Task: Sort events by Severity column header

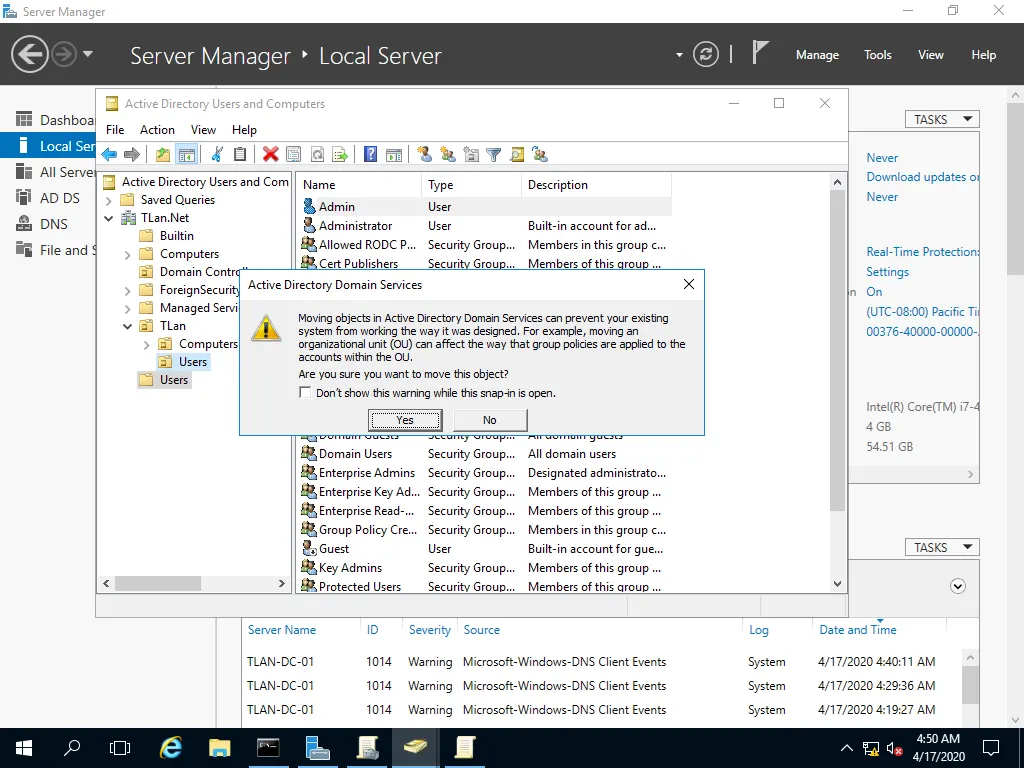Action: [x=430, y=630]
